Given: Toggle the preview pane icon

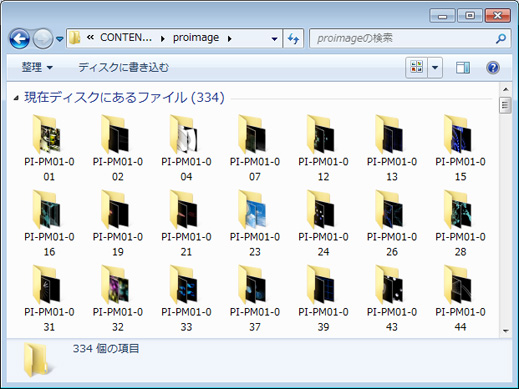Looking at the screenshot, I should (x=463, y=68).
